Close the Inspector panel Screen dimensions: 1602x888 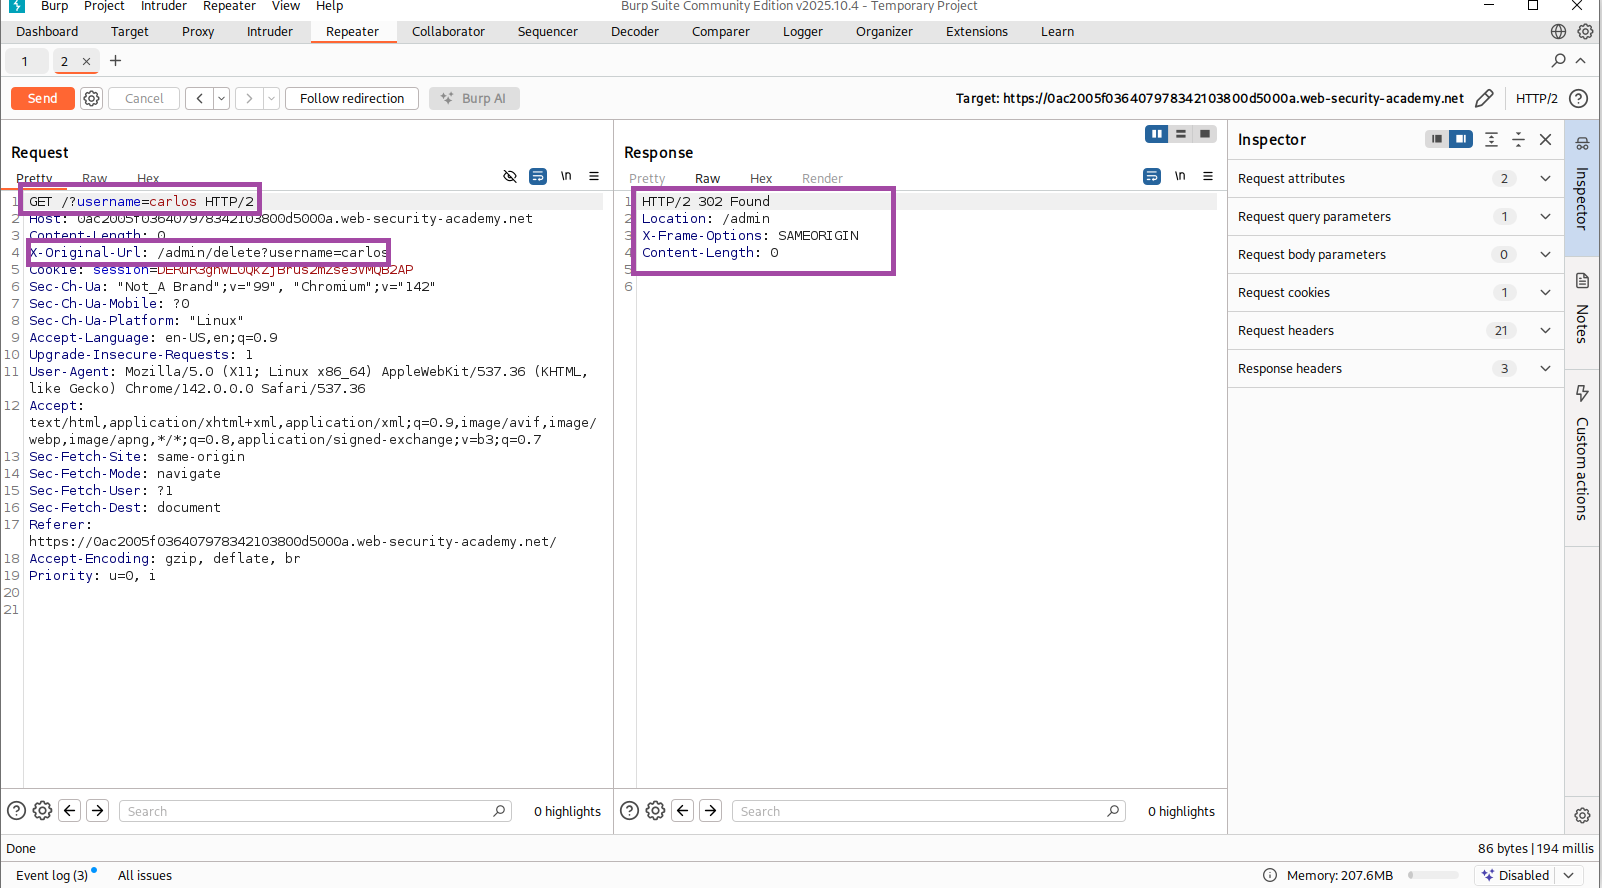[1545, 139]
